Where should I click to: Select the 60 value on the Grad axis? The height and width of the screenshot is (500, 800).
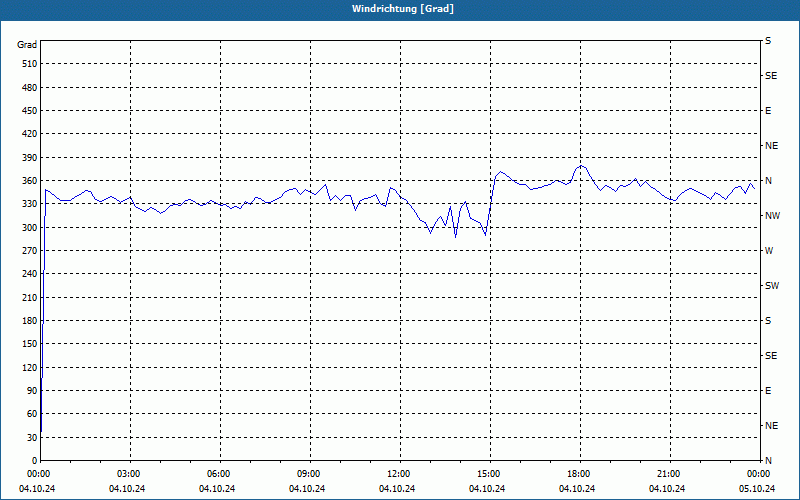(32, 413)
